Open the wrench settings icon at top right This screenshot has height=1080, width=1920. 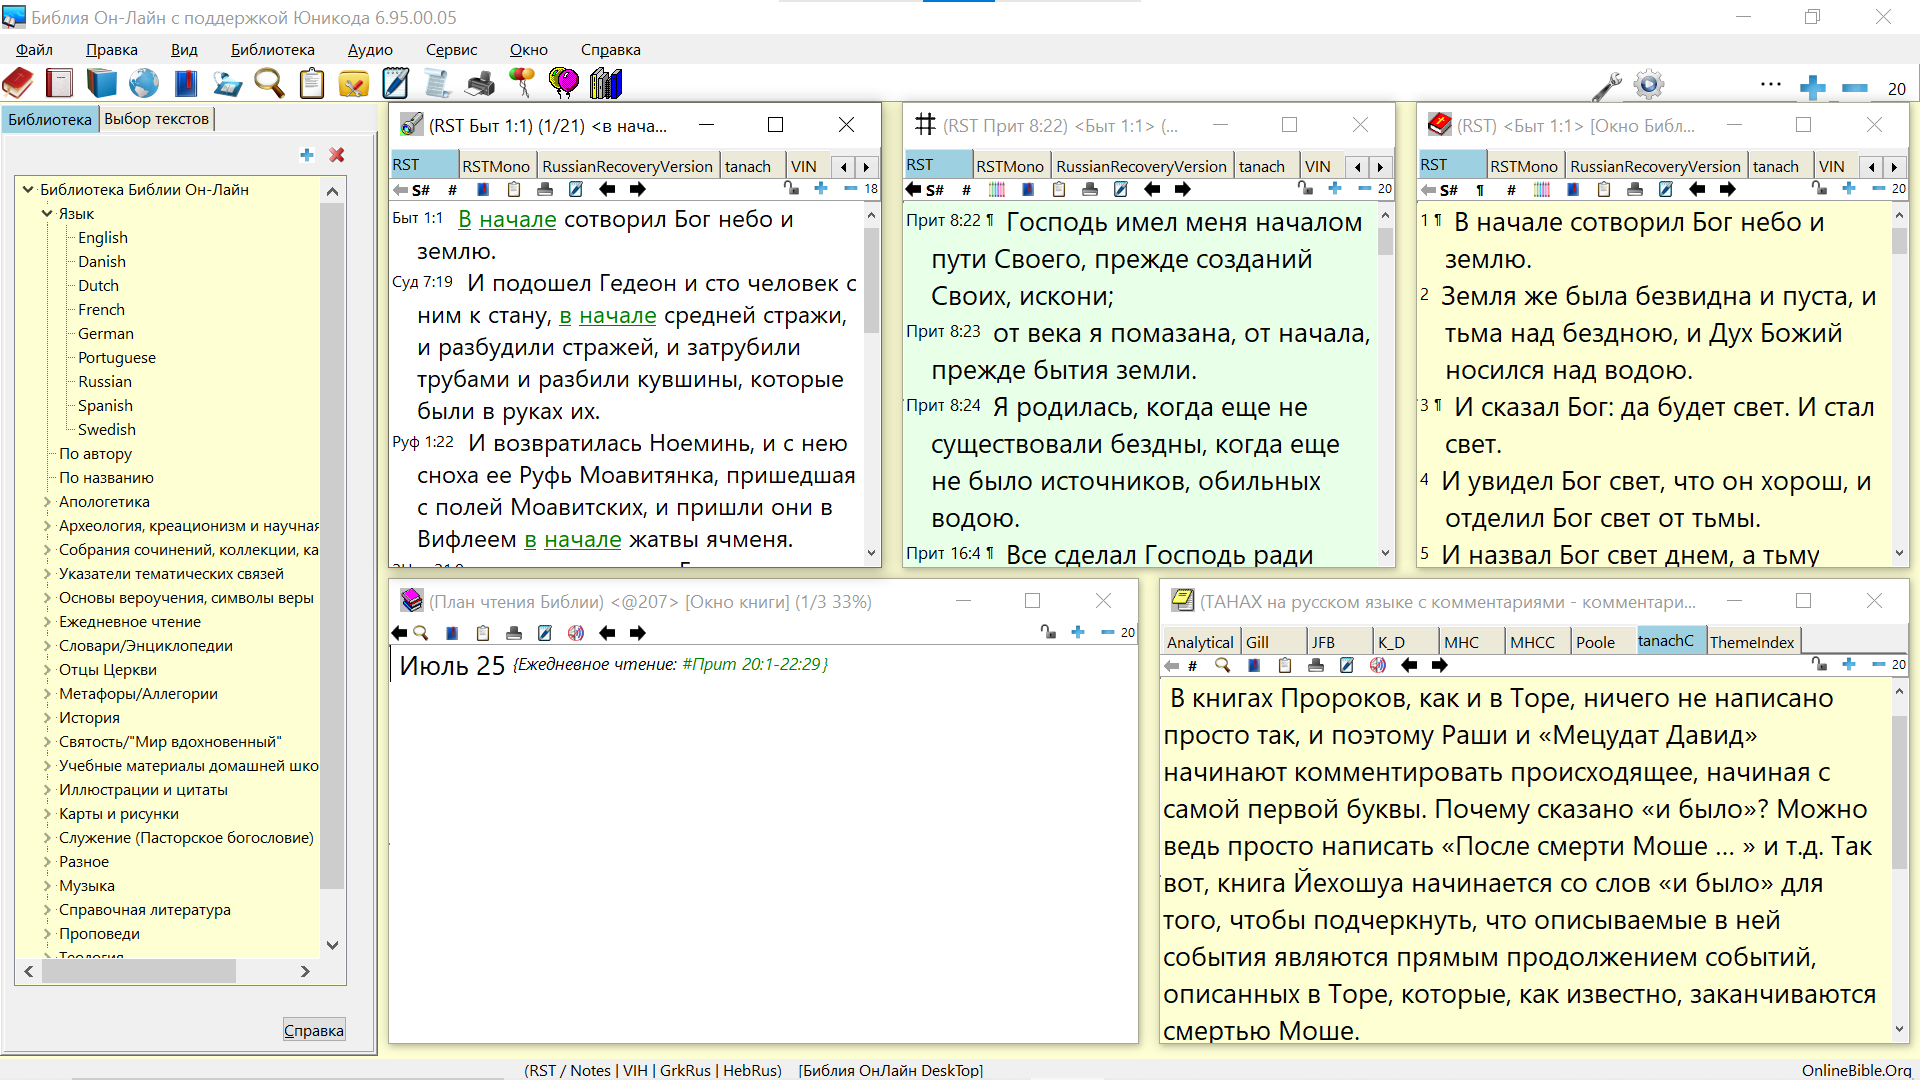[1607, 87]
